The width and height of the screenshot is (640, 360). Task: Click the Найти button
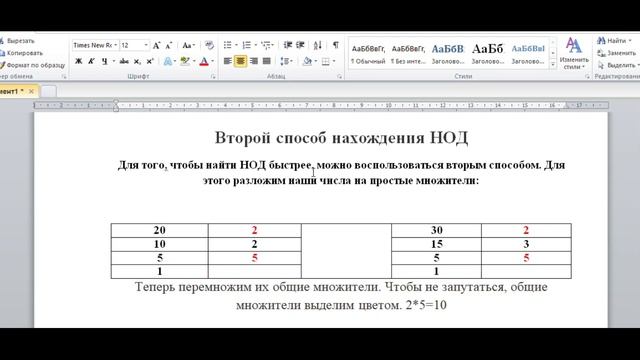[x=614, y=41]
